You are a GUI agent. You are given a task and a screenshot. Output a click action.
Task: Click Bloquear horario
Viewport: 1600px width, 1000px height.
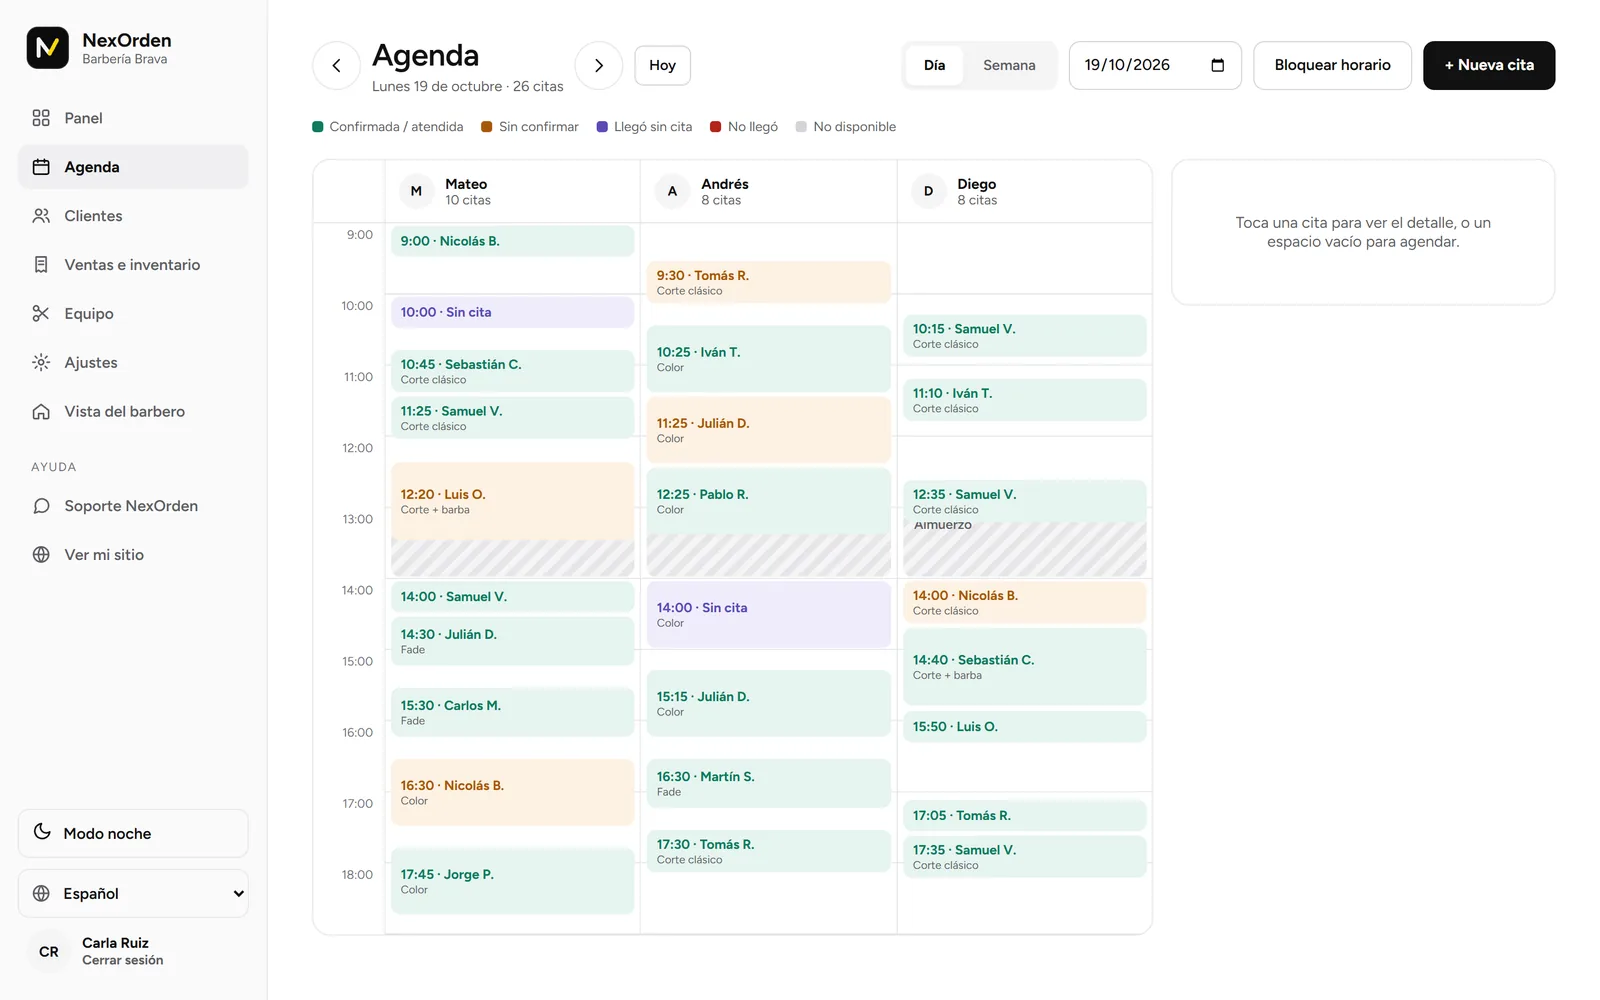tap(1332, 65)
